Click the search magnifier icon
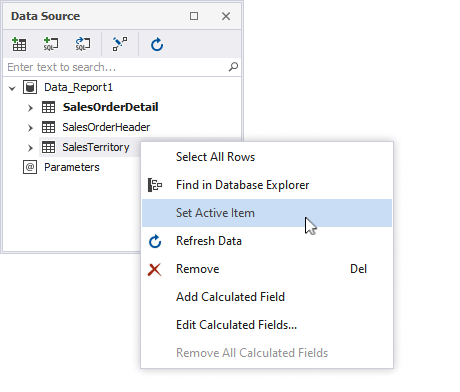Viewport: 460px width, 392px height. click(233, 67)
